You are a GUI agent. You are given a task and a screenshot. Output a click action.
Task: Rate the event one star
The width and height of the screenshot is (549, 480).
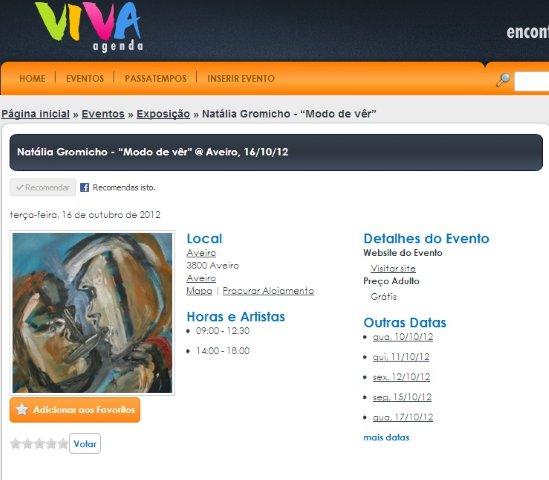15,444
